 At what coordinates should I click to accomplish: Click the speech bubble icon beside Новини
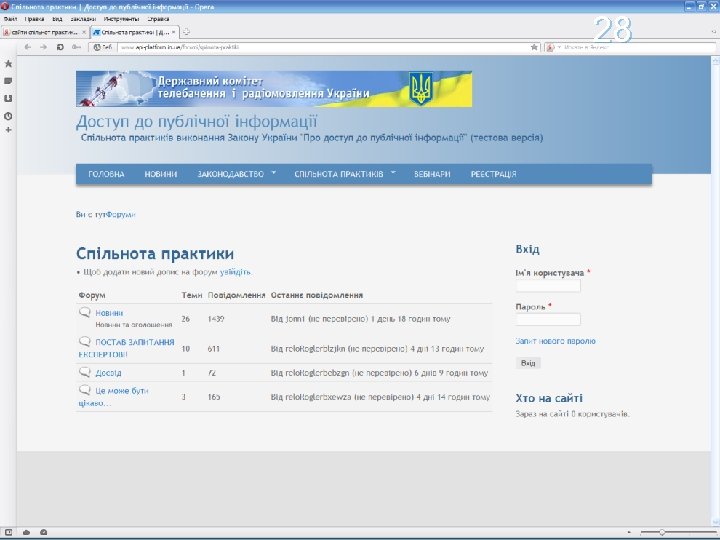click(85, 313)
